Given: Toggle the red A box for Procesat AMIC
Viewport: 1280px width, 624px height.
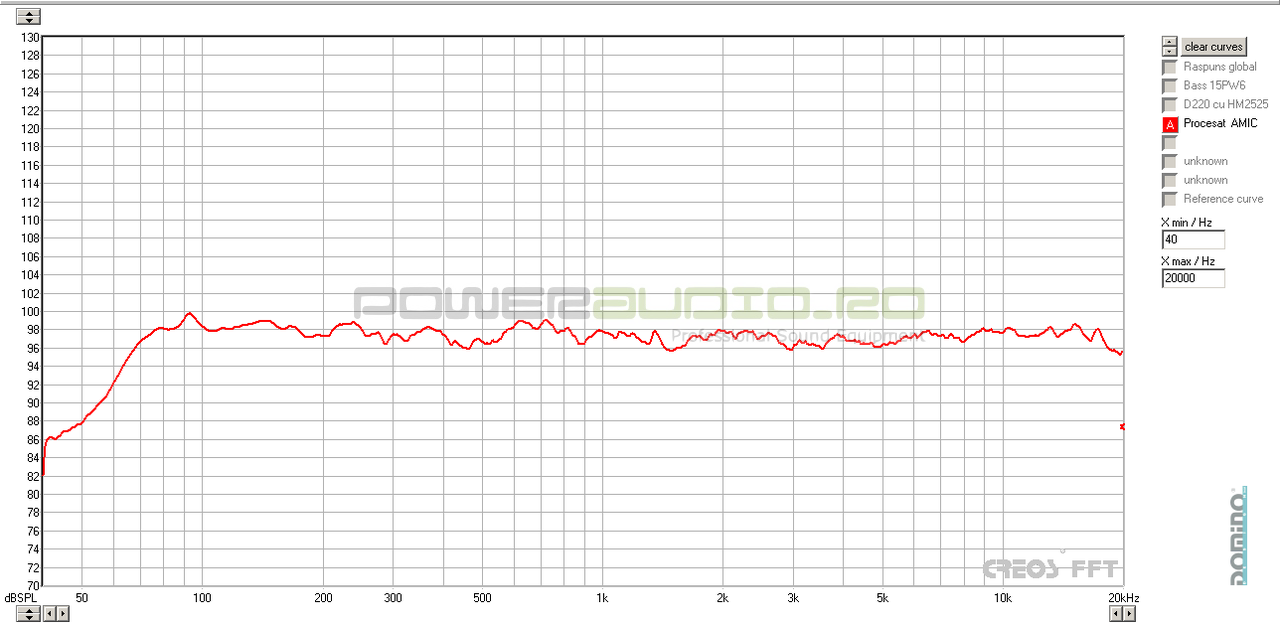Looking at the screenshot, I should point(1169,124).
